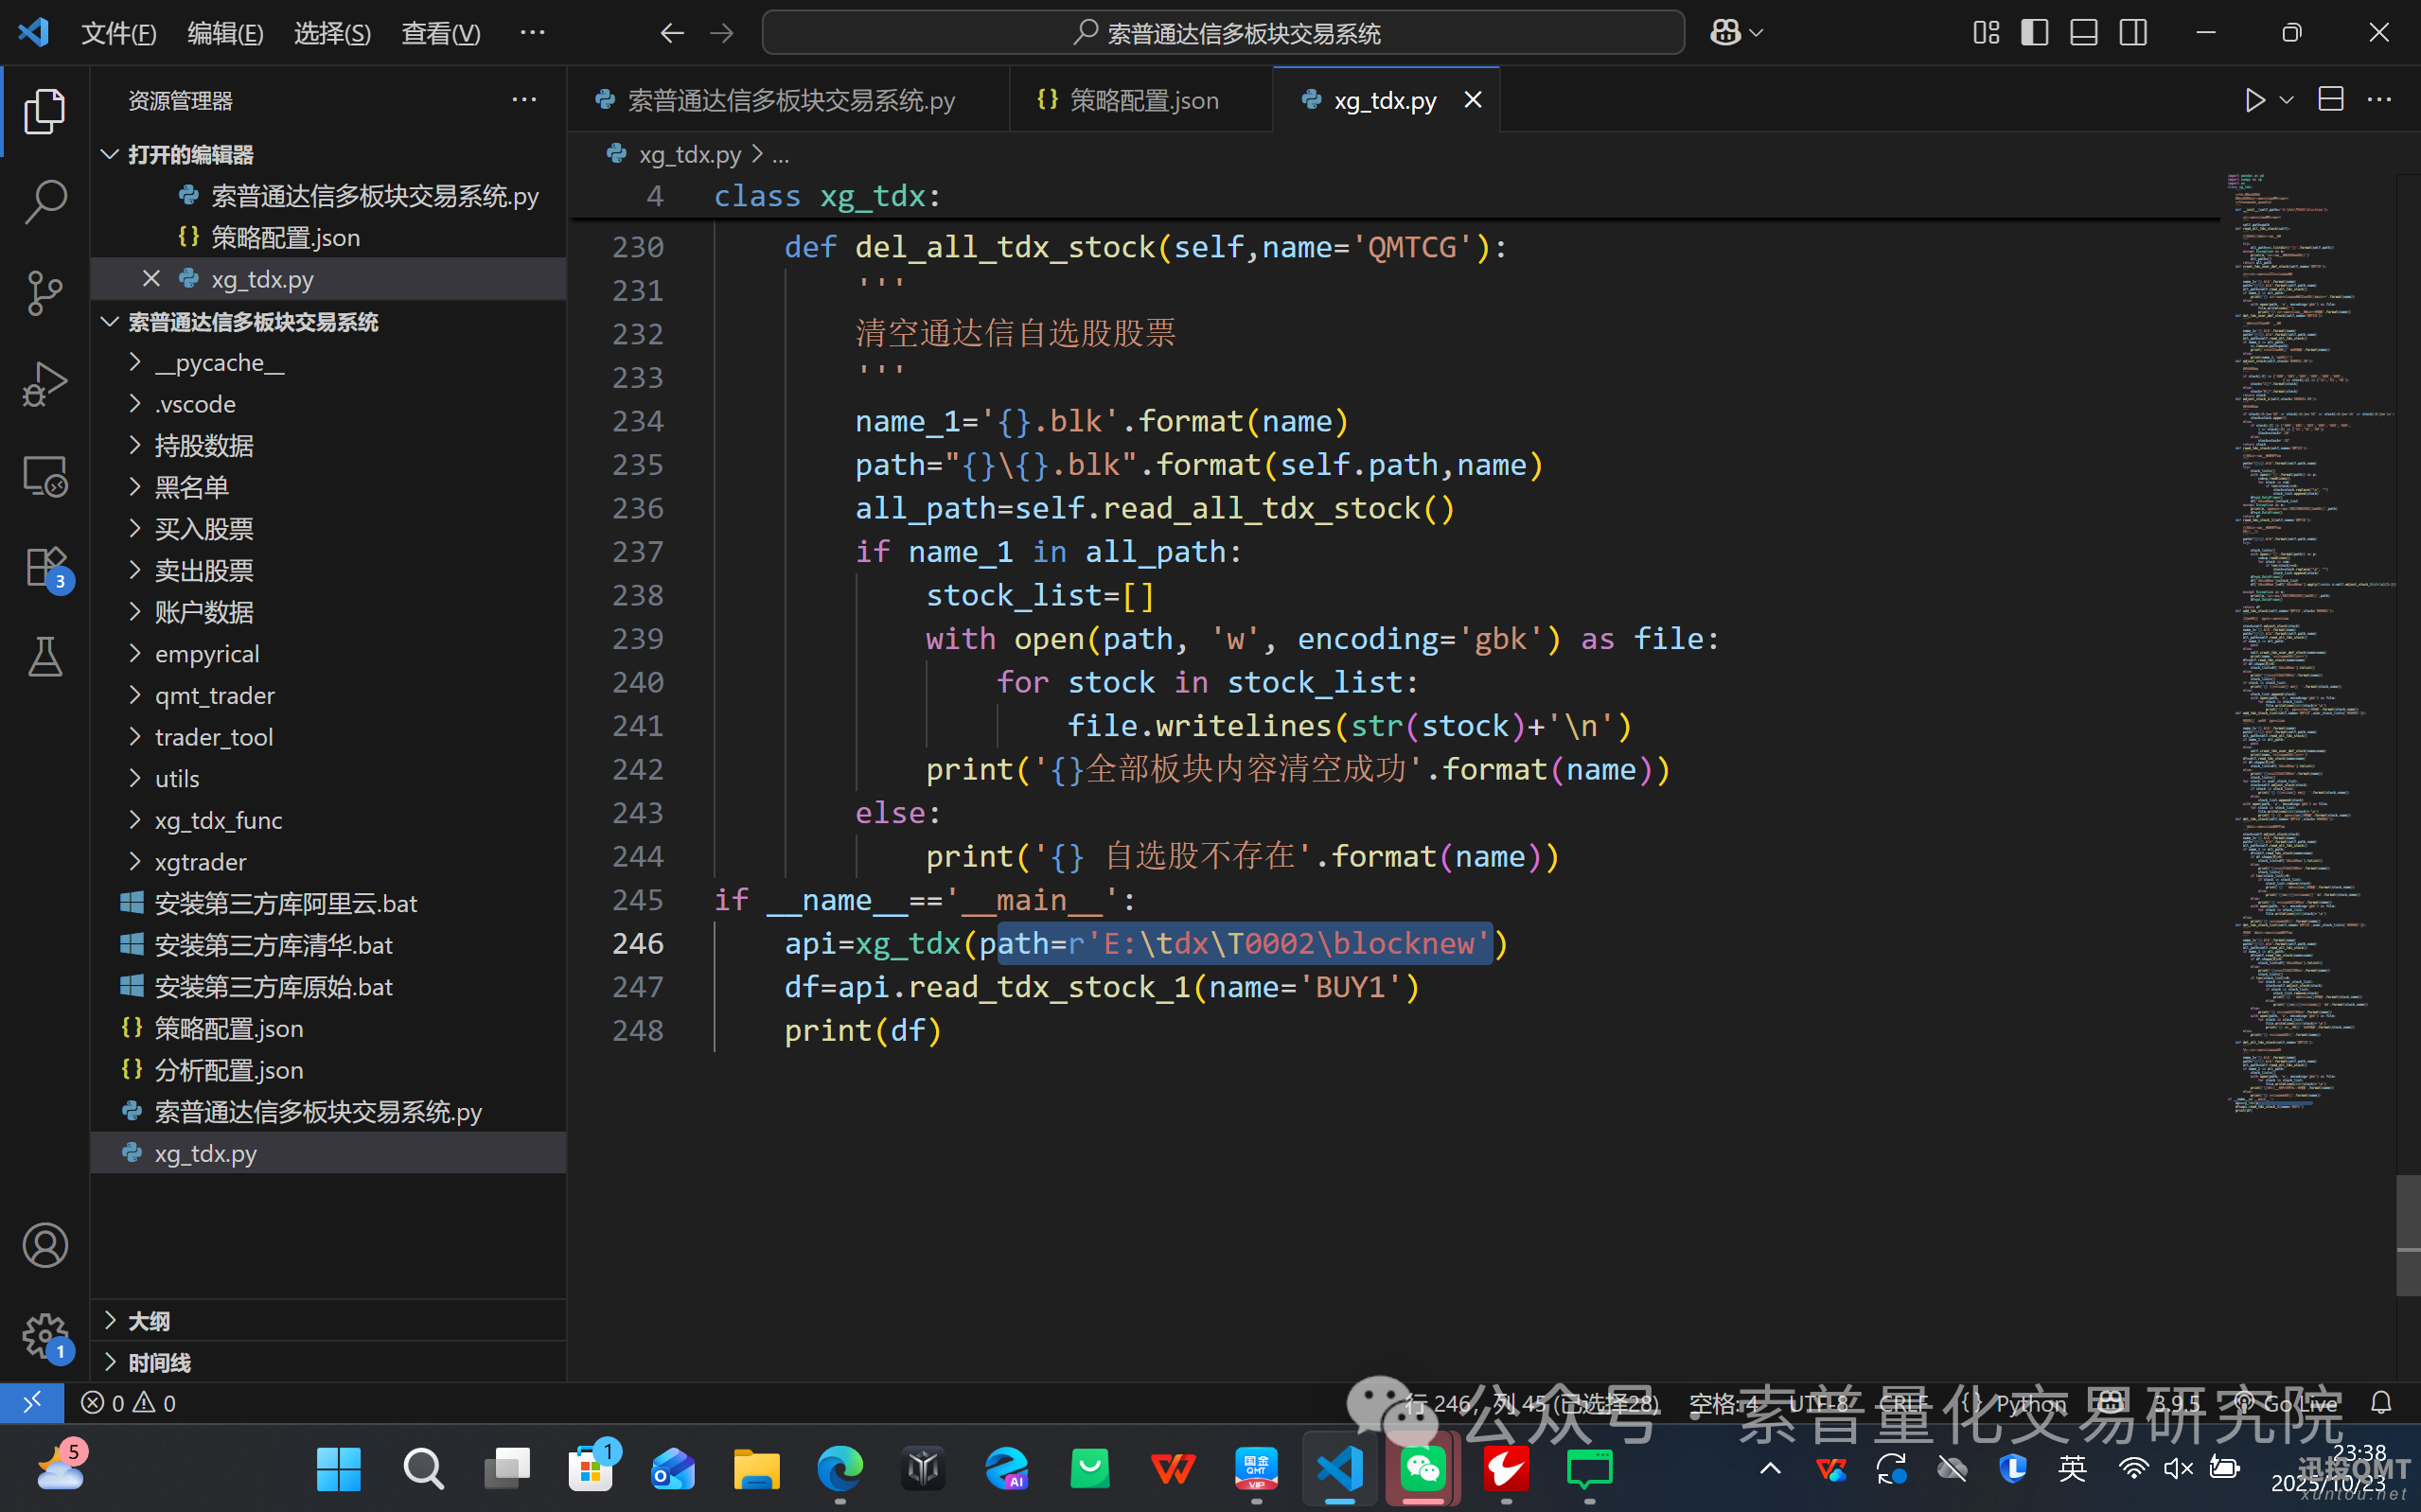Viewport: 2421px width, 1512px height.
Task: Open the run button dropdown arrow
Action: pos(2286,100)
